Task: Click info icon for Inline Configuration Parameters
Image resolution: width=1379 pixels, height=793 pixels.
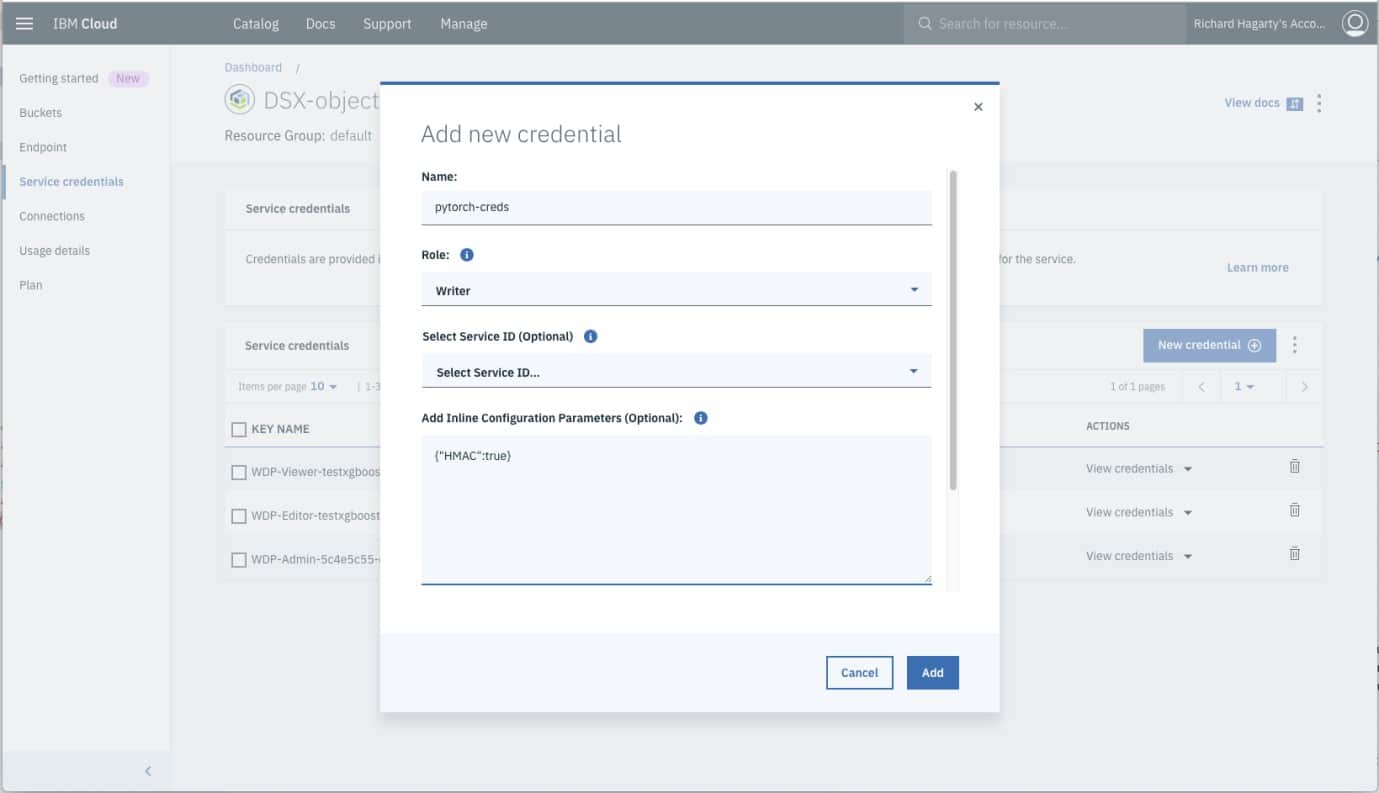Action: point(700,418)
